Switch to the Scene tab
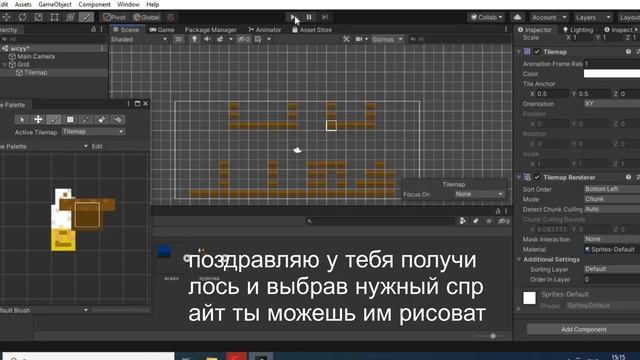The image size is (640, 360). pos(126,30)
